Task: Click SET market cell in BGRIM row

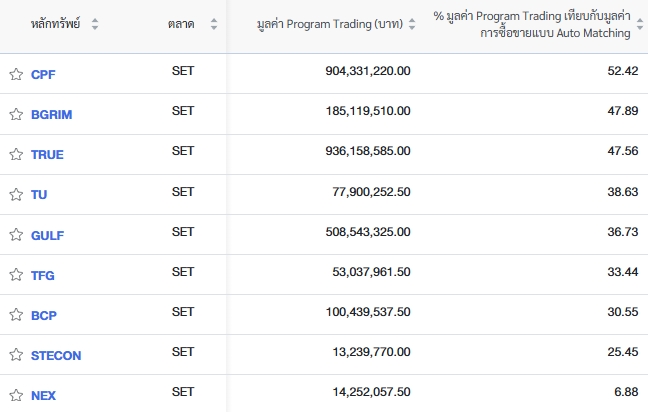Action: pyautogui.click(x=183, y=111)
